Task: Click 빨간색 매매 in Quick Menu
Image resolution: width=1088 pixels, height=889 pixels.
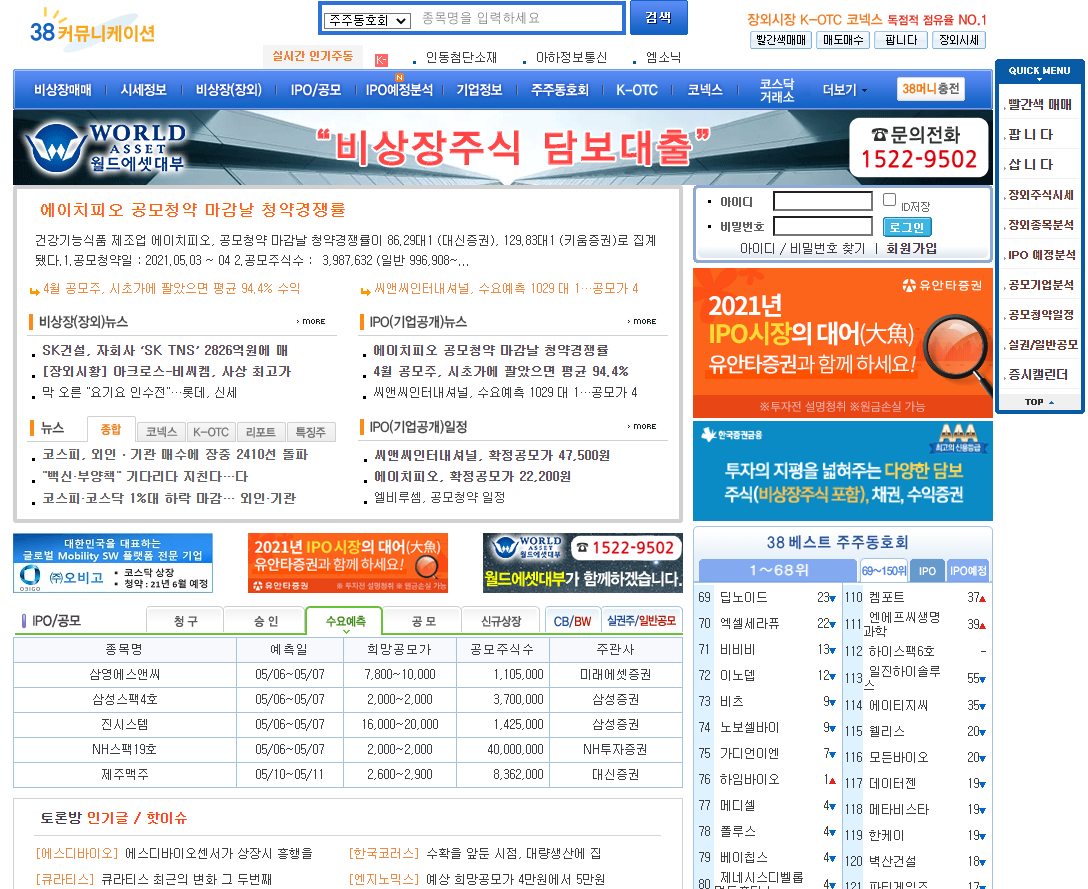Action: [1039, 104]
